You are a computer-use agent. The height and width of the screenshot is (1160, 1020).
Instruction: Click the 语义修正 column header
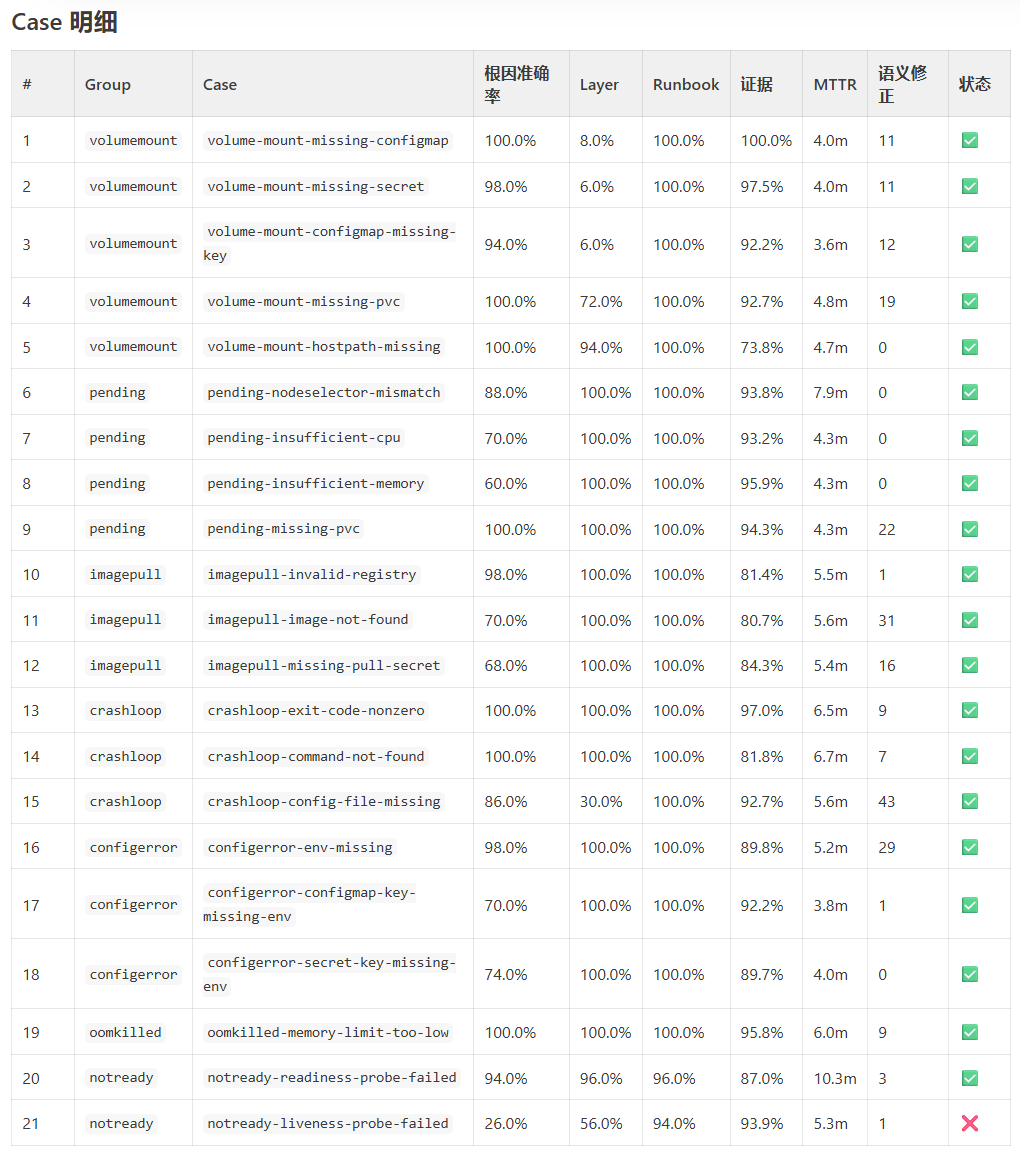coord(902,84)
